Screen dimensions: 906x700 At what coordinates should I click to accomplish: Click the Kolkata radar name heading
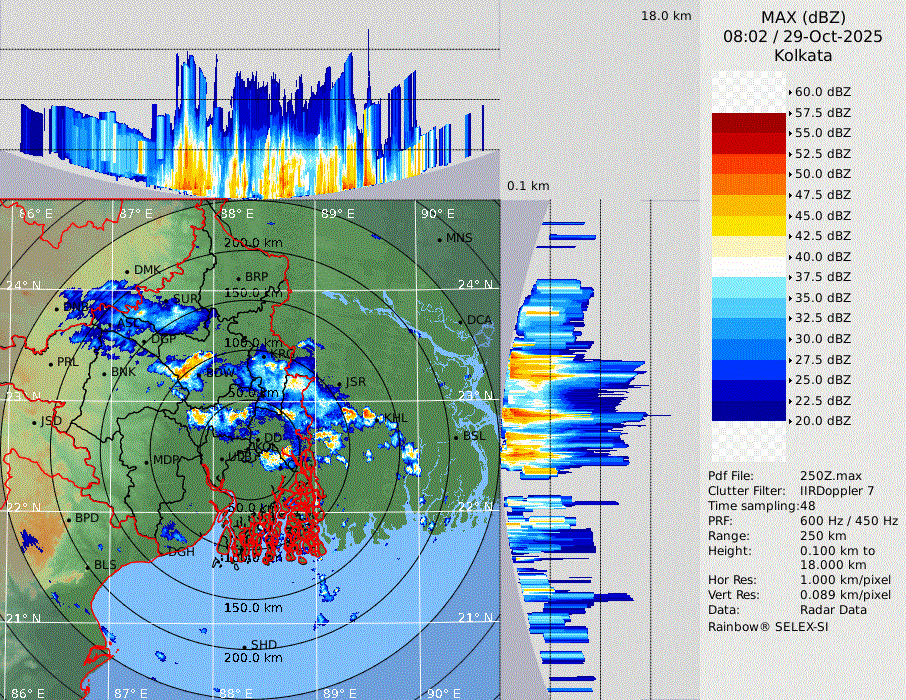click(803, 55)
